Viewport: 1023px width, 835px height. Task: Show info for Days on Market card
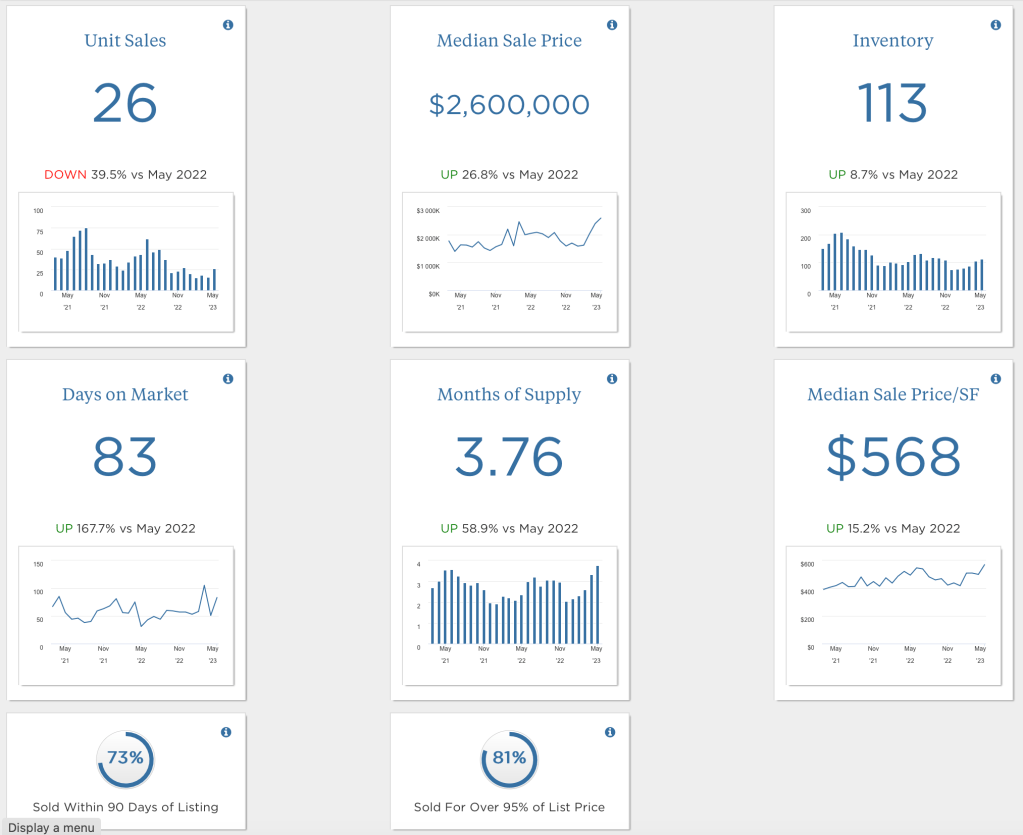pos(228,379)
